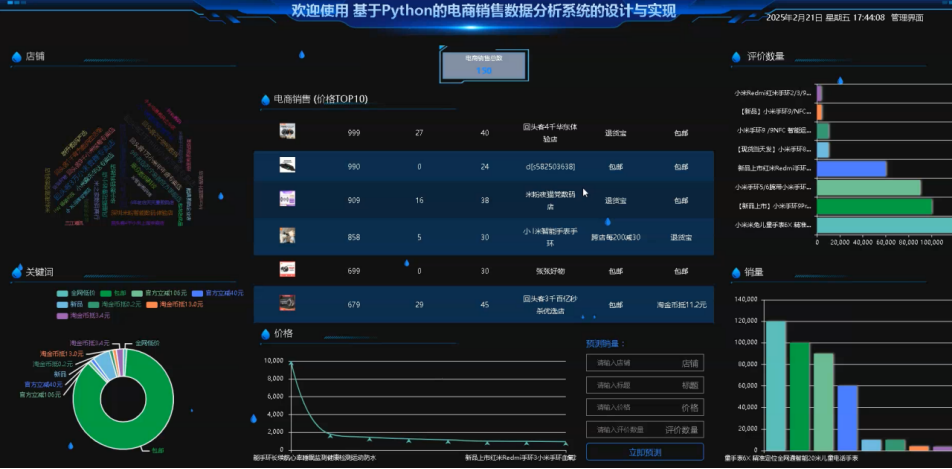Toggle the 淘金币抵3.4元 legend entry
The image size is (952, 469).
click(83, 316)
